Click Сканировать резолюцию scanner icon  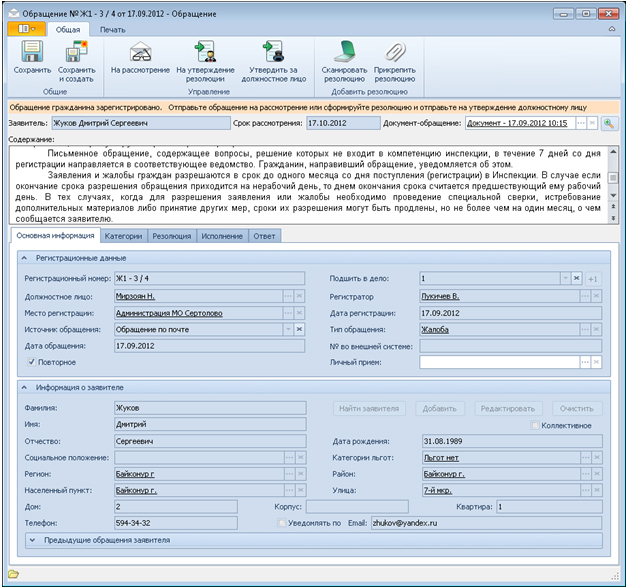(345, 52)
